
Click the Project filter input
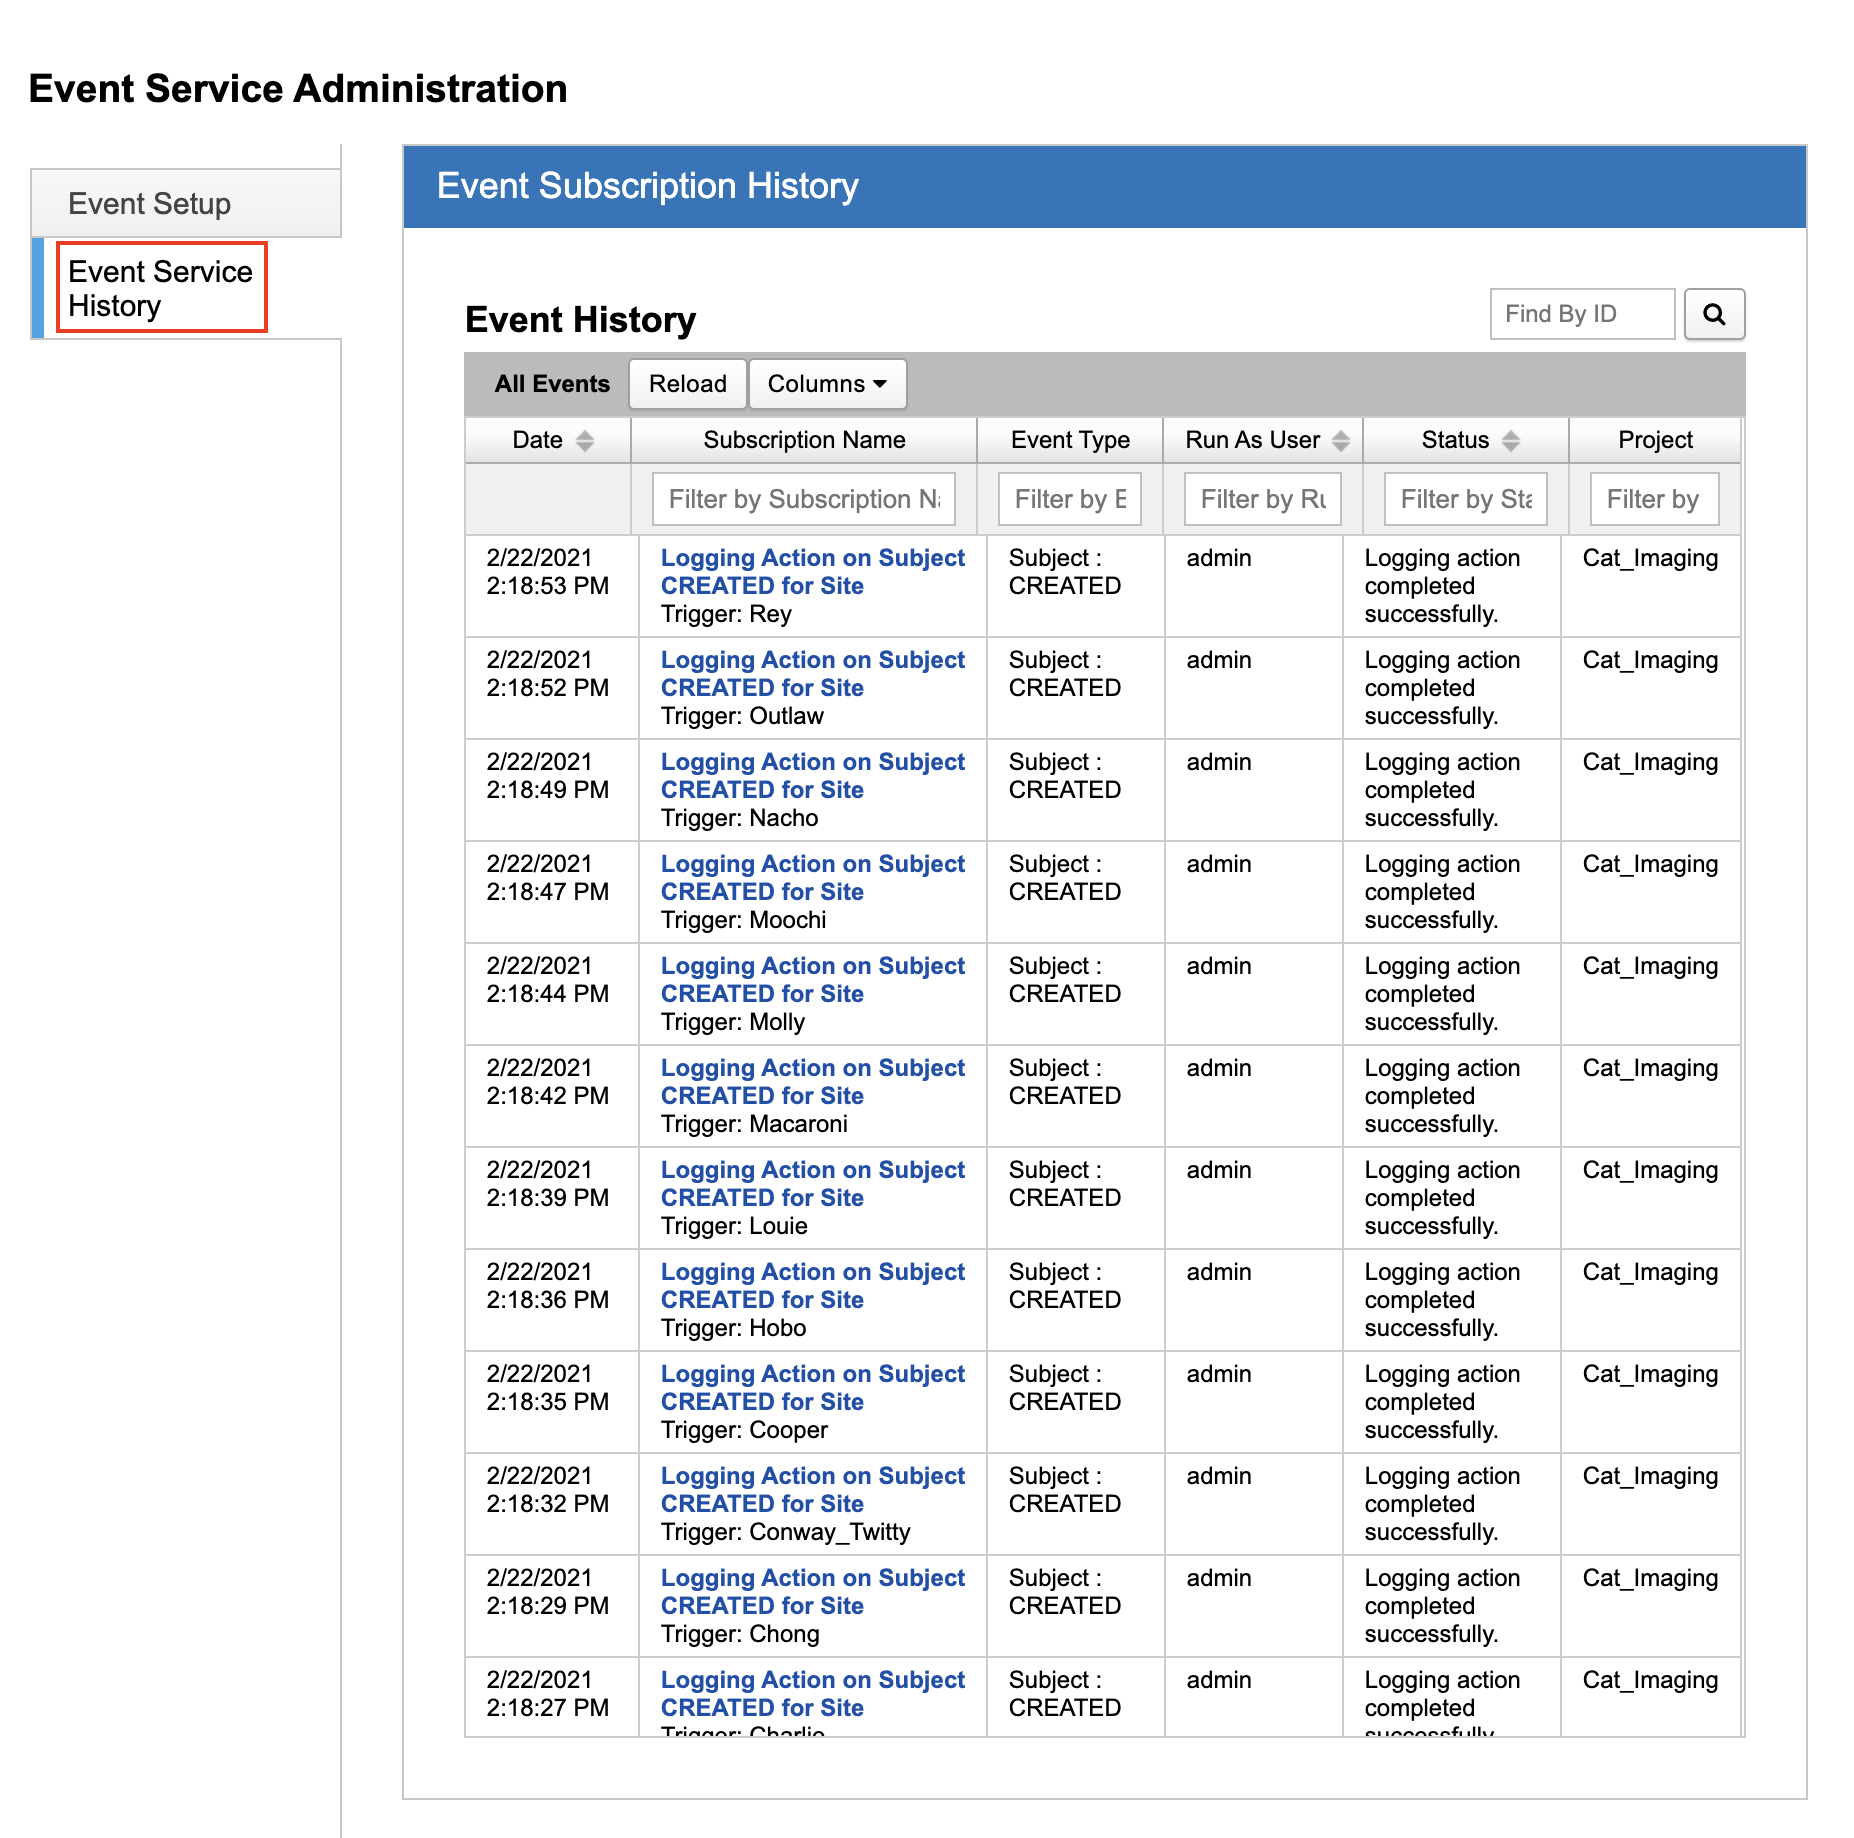[1654, 499]
